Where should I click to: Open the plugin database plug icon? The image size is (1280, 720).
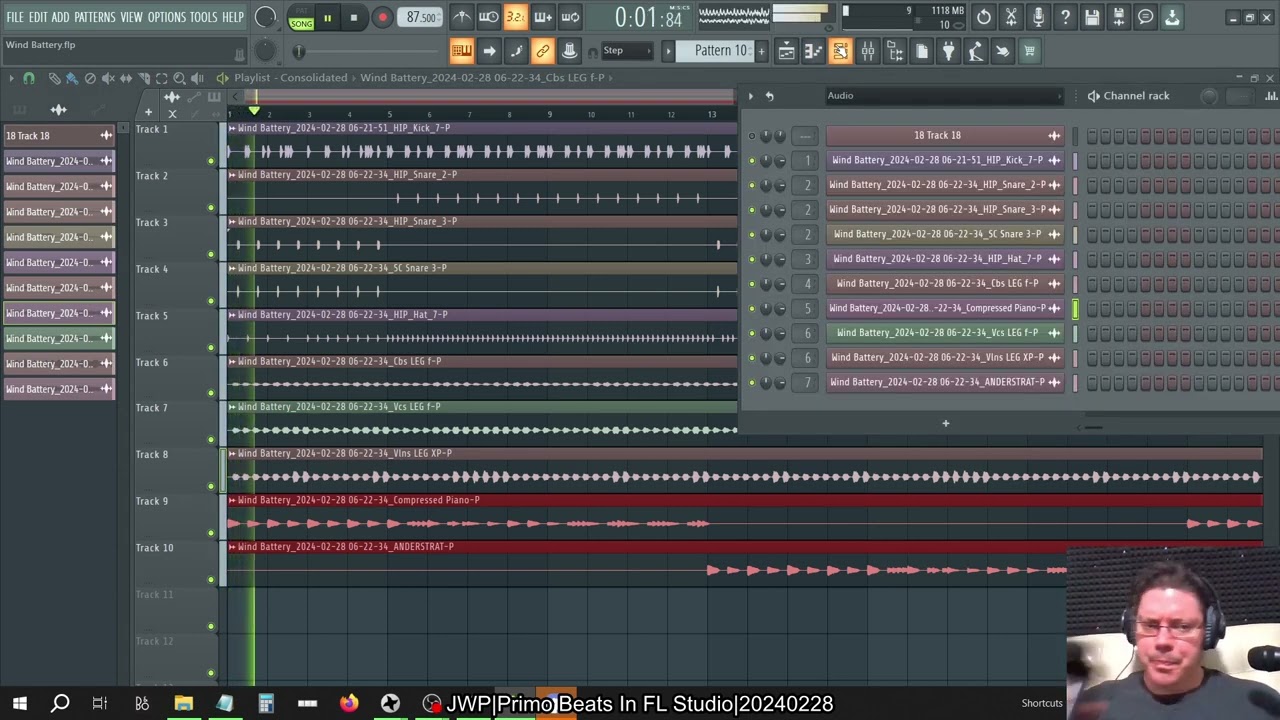point(949,51)
